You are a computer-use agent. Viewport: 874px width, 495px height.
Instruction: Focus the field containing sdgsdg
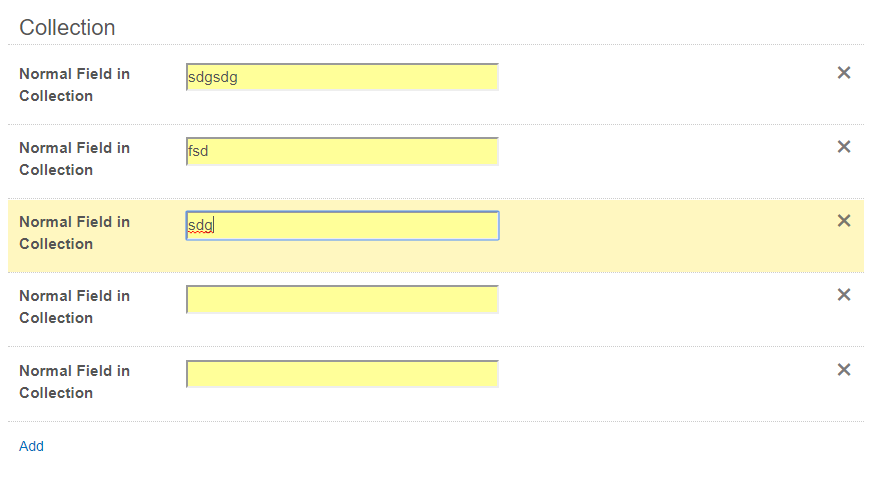(342, 77)
